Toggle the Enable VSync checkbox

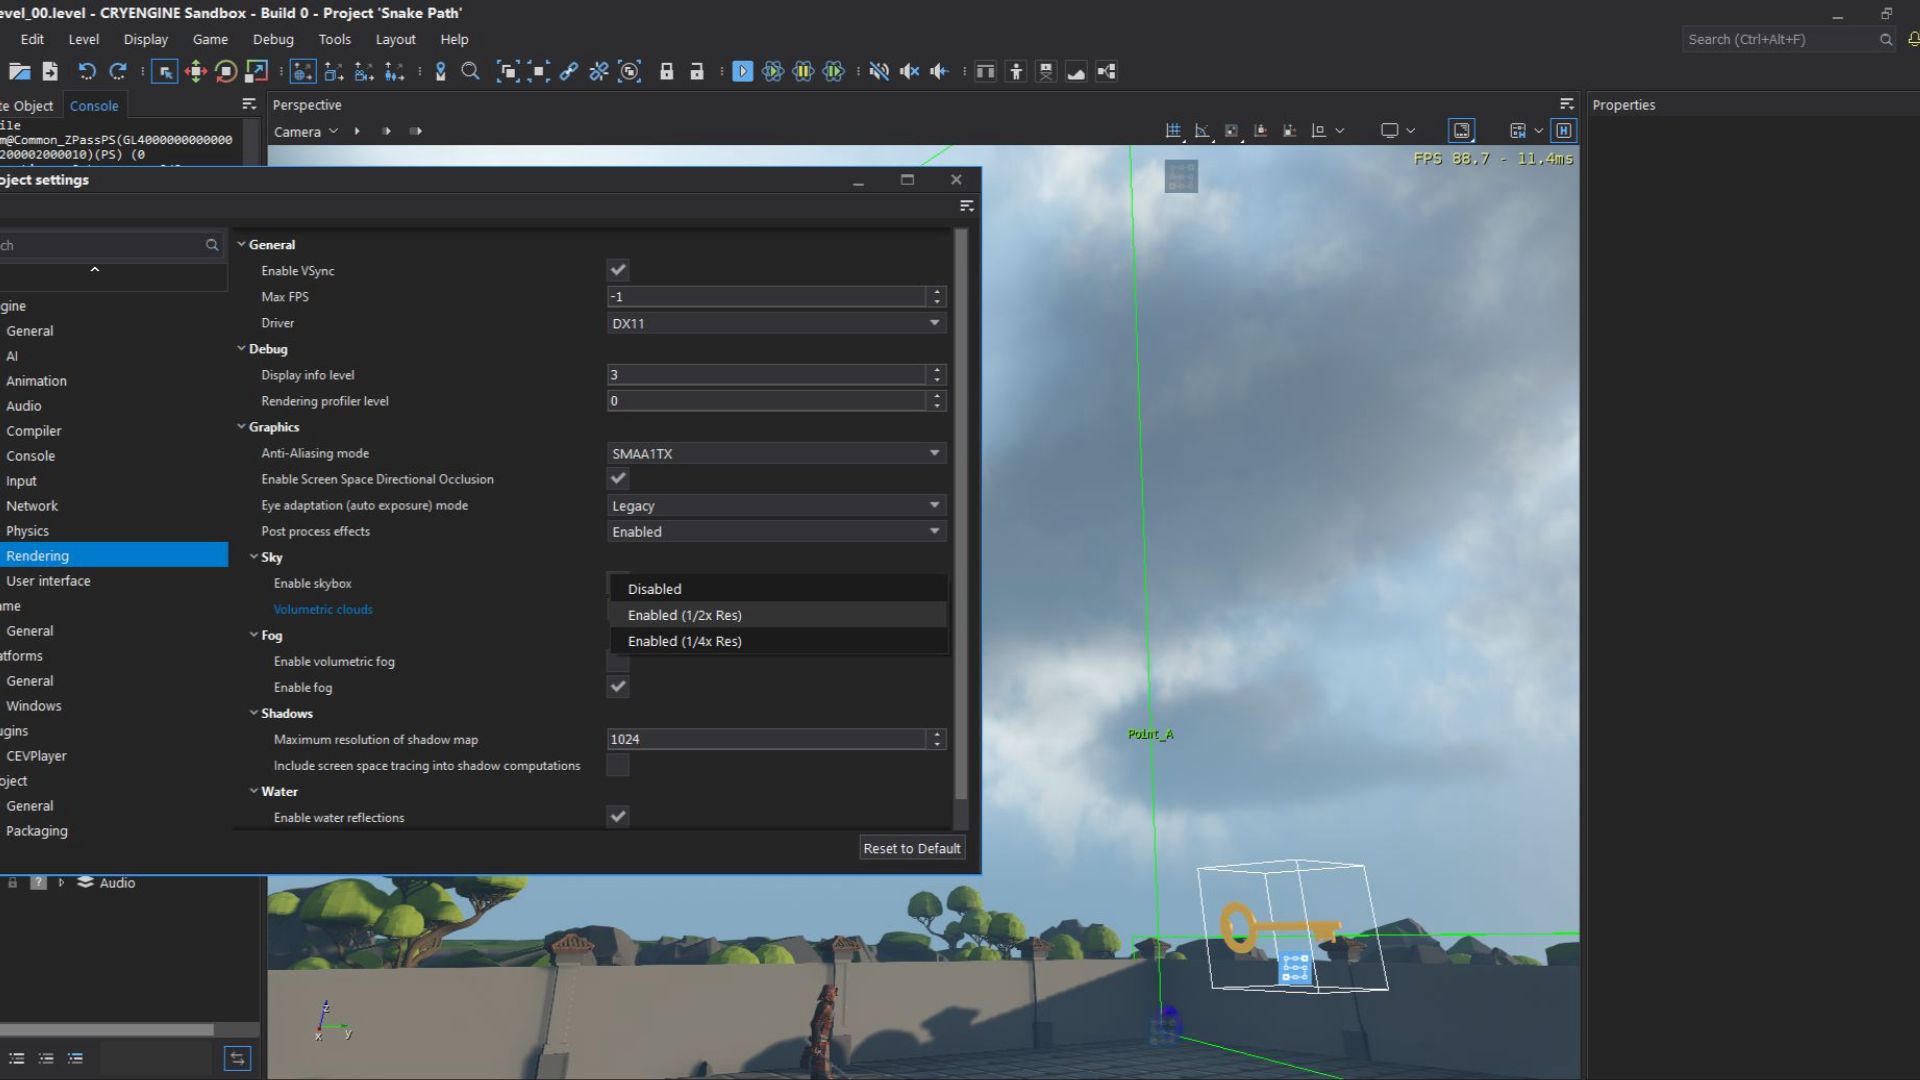(x=618, y=270)
